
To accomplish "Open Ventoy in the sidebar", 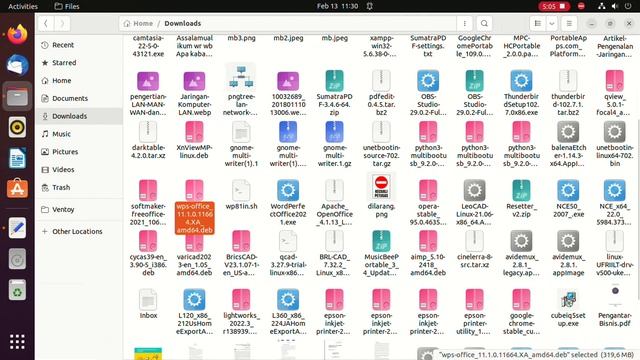I will tap(79, 209).
